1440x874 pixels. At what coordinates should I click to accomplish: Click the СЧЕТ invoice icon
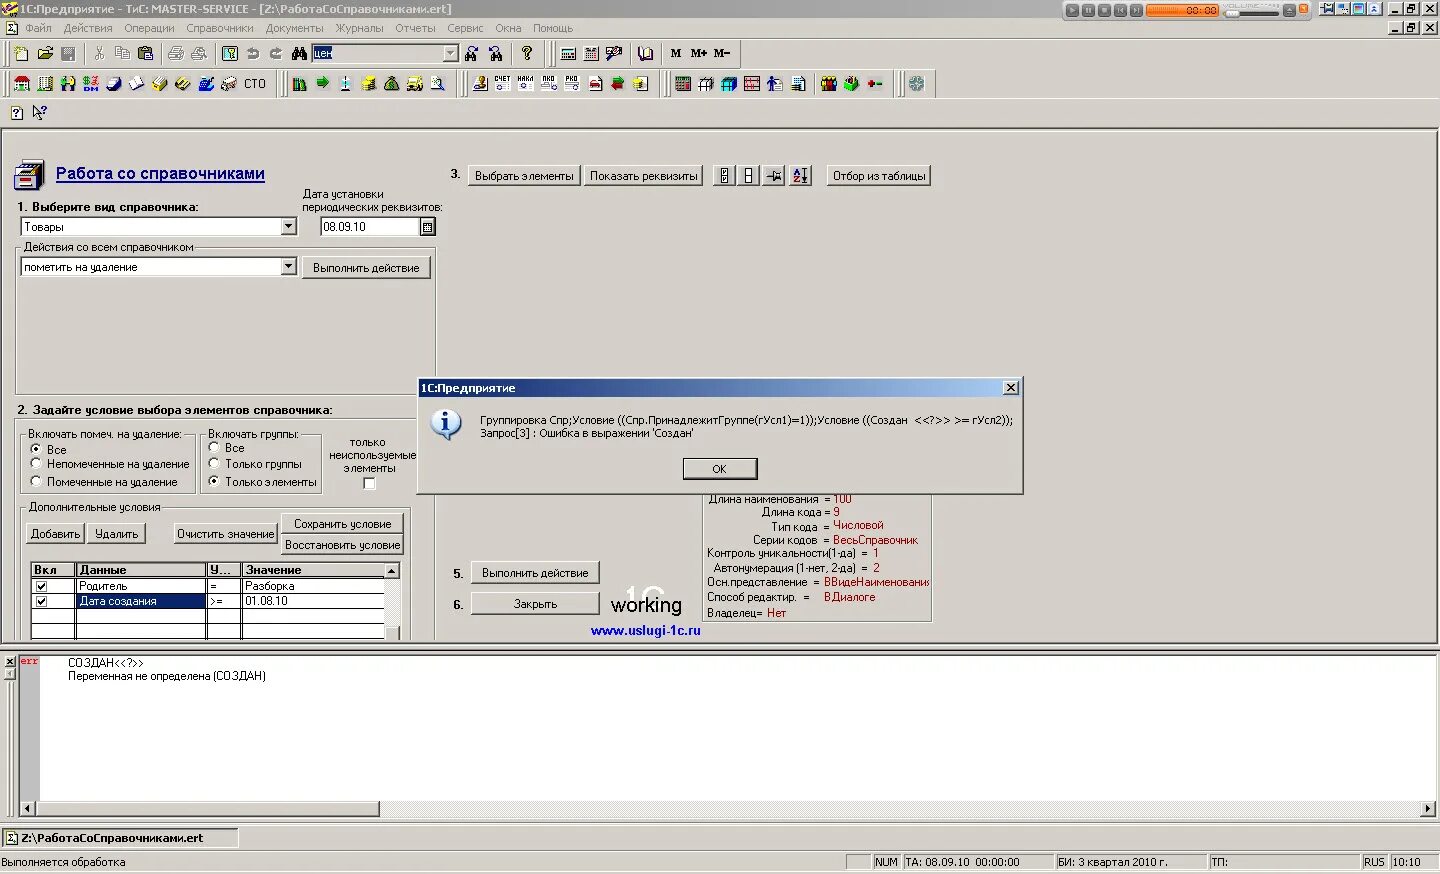pyautogui.click(x=502, y=84)
